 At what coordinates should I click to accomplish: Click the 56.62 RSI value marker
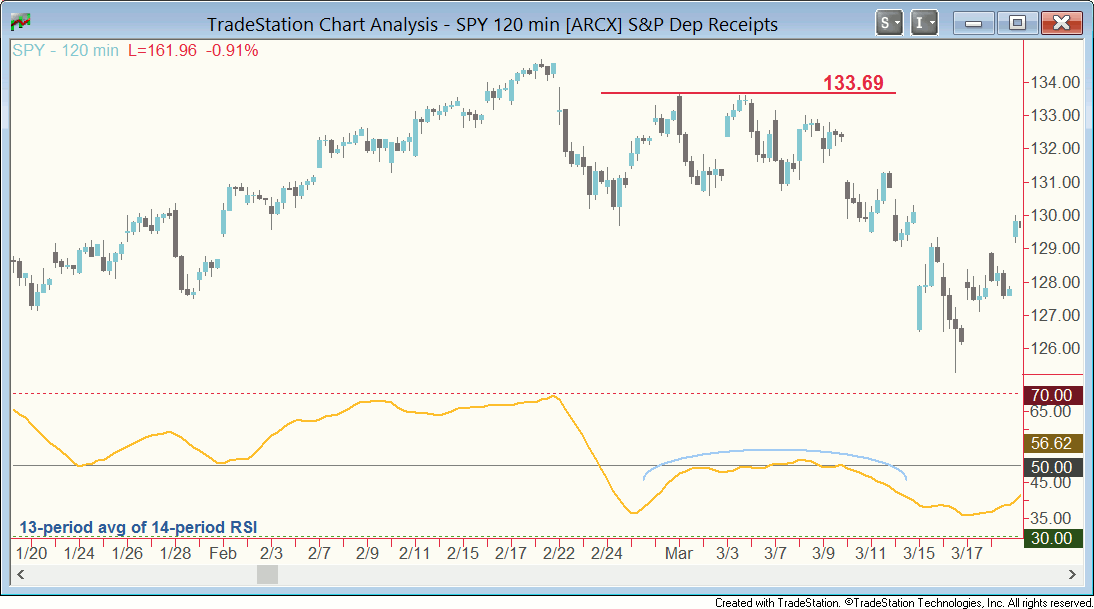[x=1053, y=443]
